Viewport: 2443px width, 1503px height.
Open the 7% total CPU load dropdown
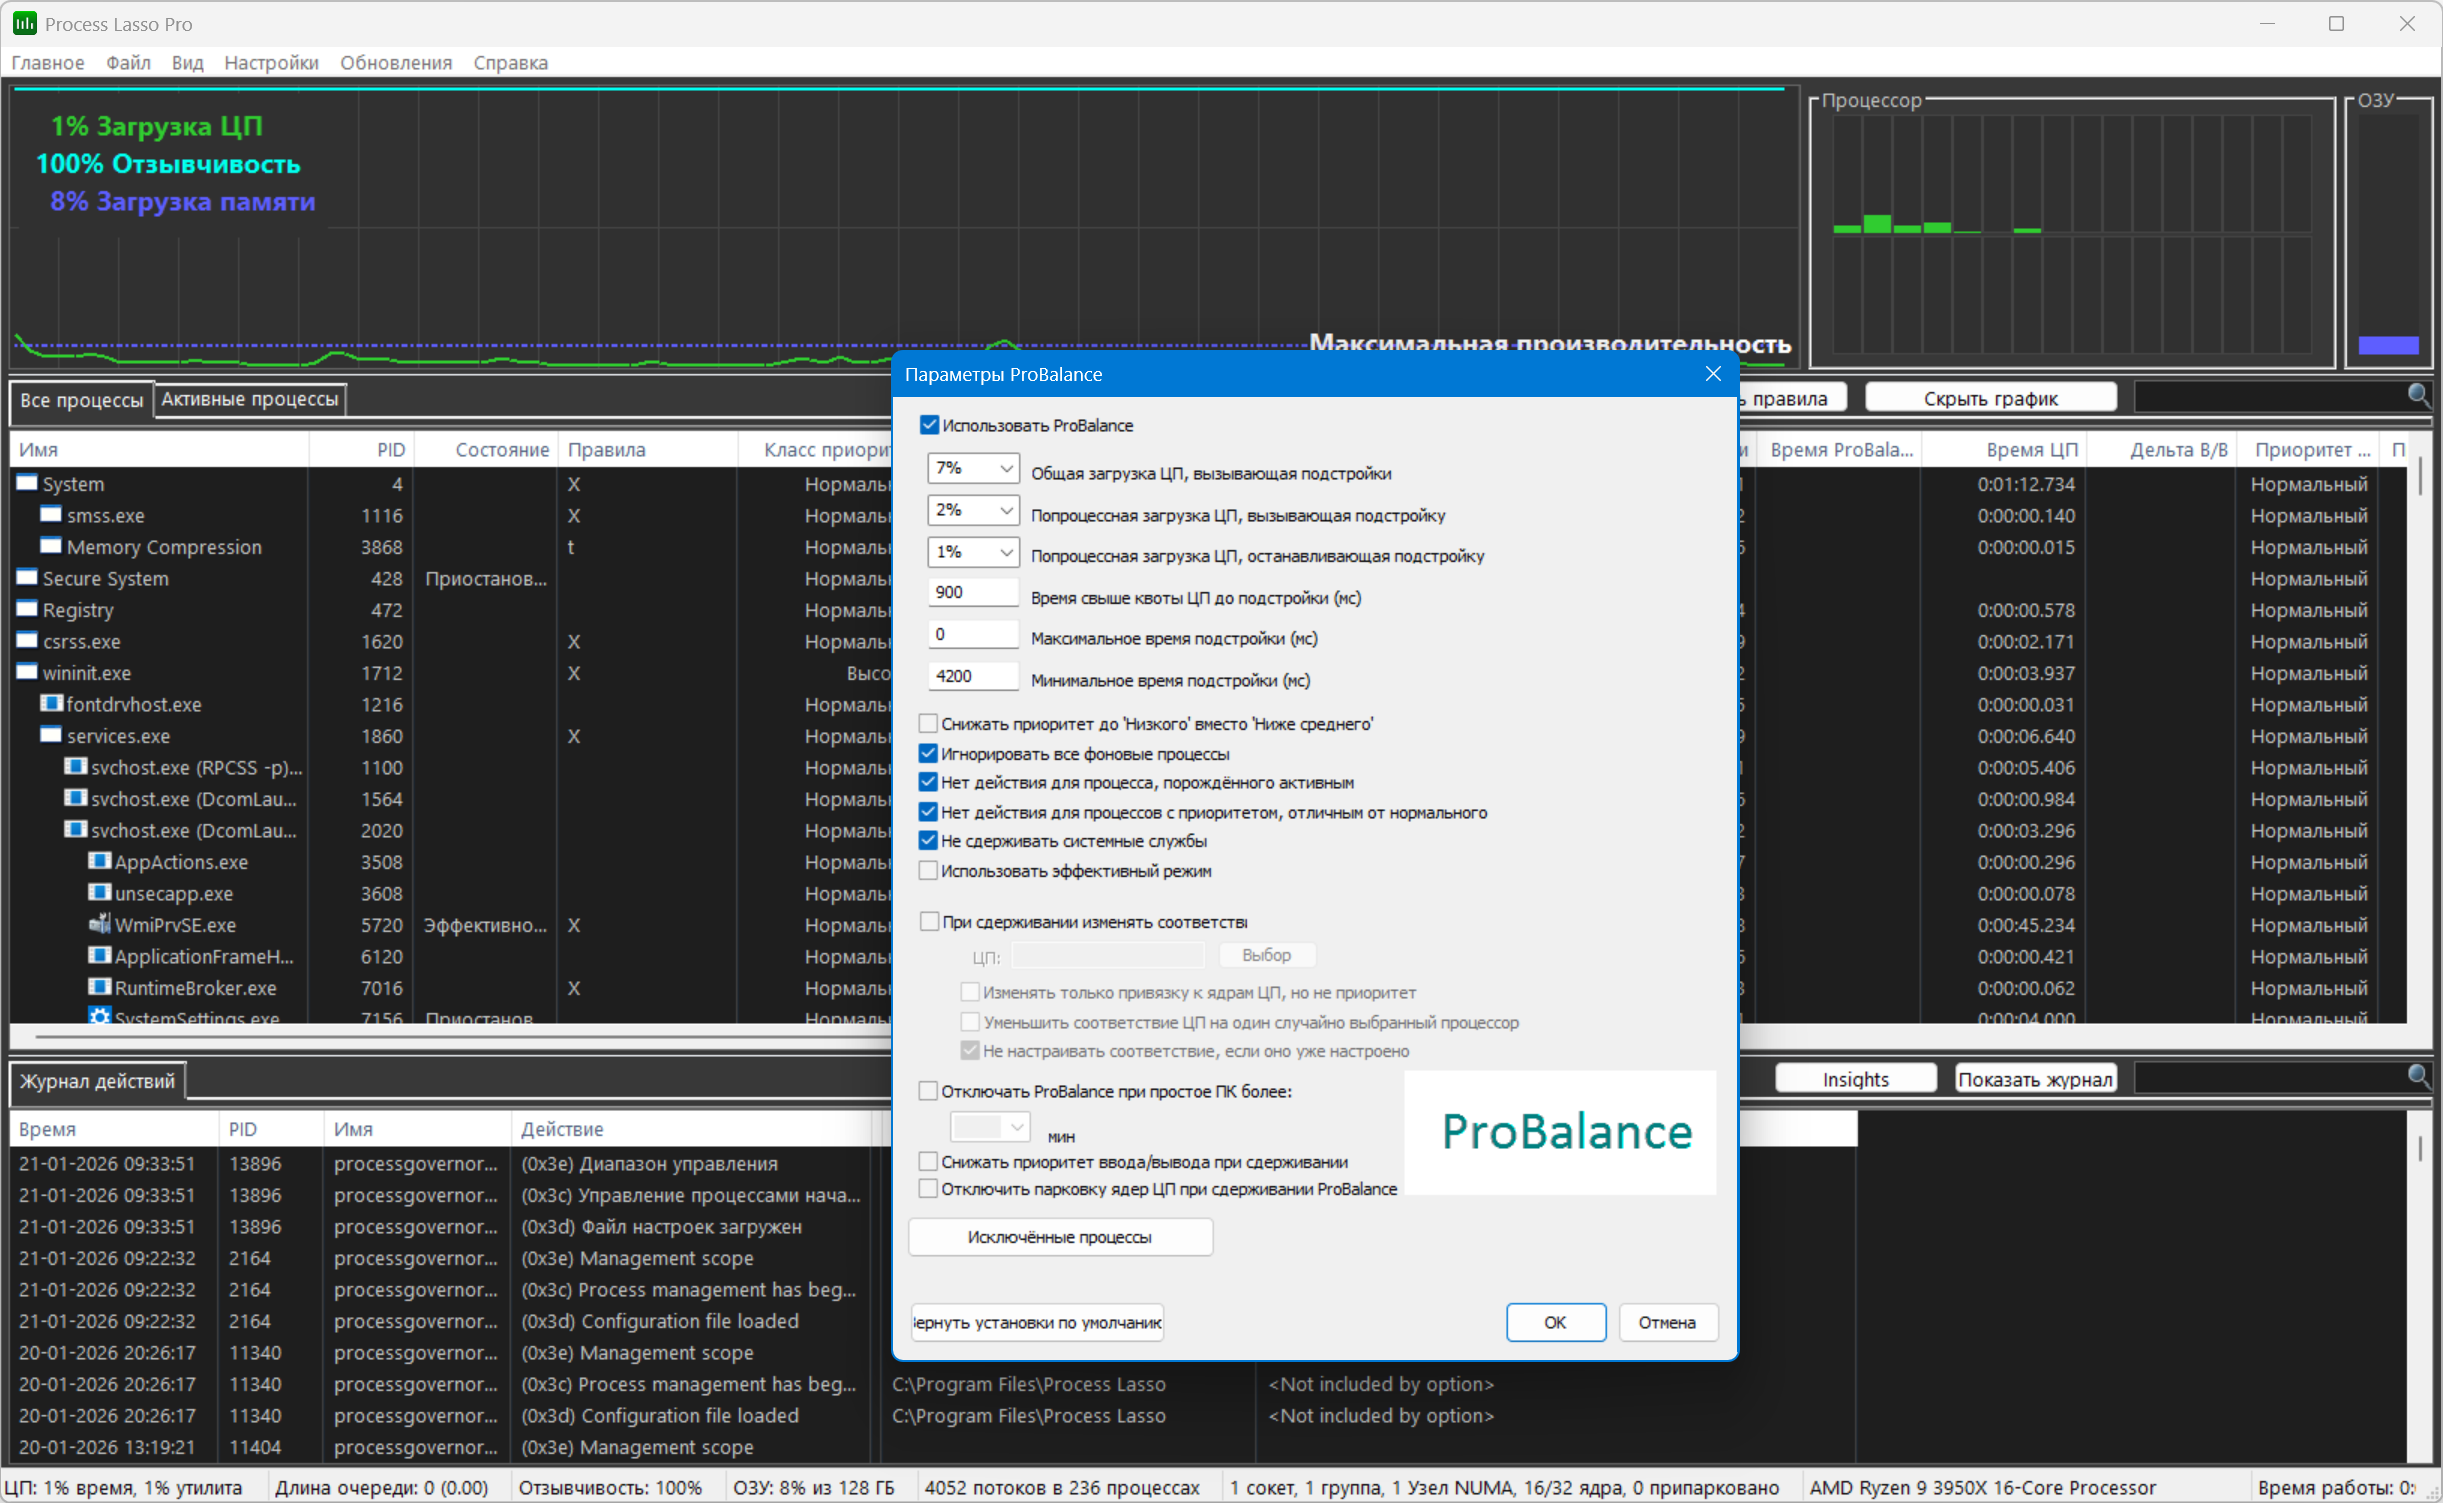tap(973, 468)
